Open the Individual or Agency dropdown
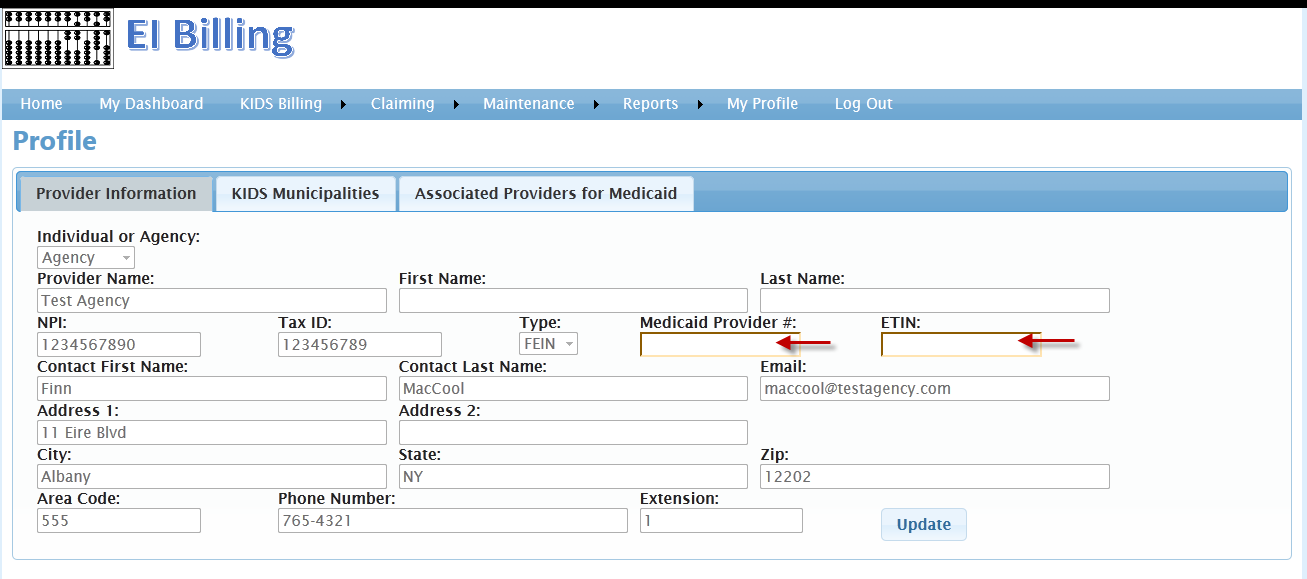Image resolution: width=1307 pixels, height=579 pixels. coord(85,257)
